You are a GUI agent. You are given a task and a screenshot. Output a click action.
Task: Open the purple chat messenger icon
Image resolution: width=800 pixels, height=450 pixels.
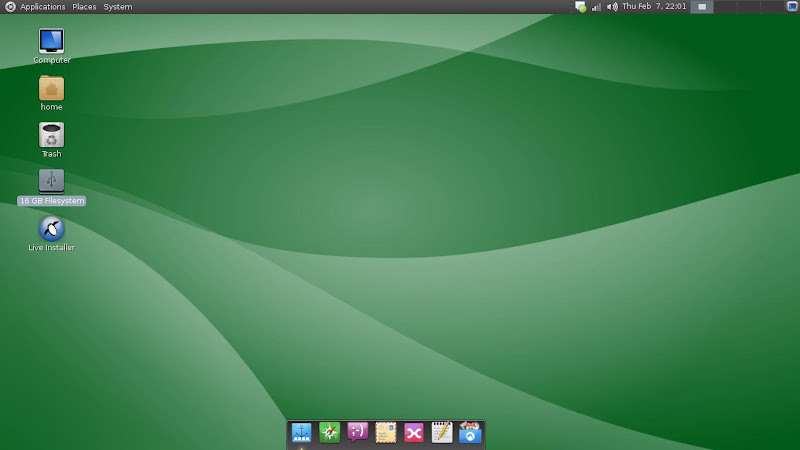(358, 432)
